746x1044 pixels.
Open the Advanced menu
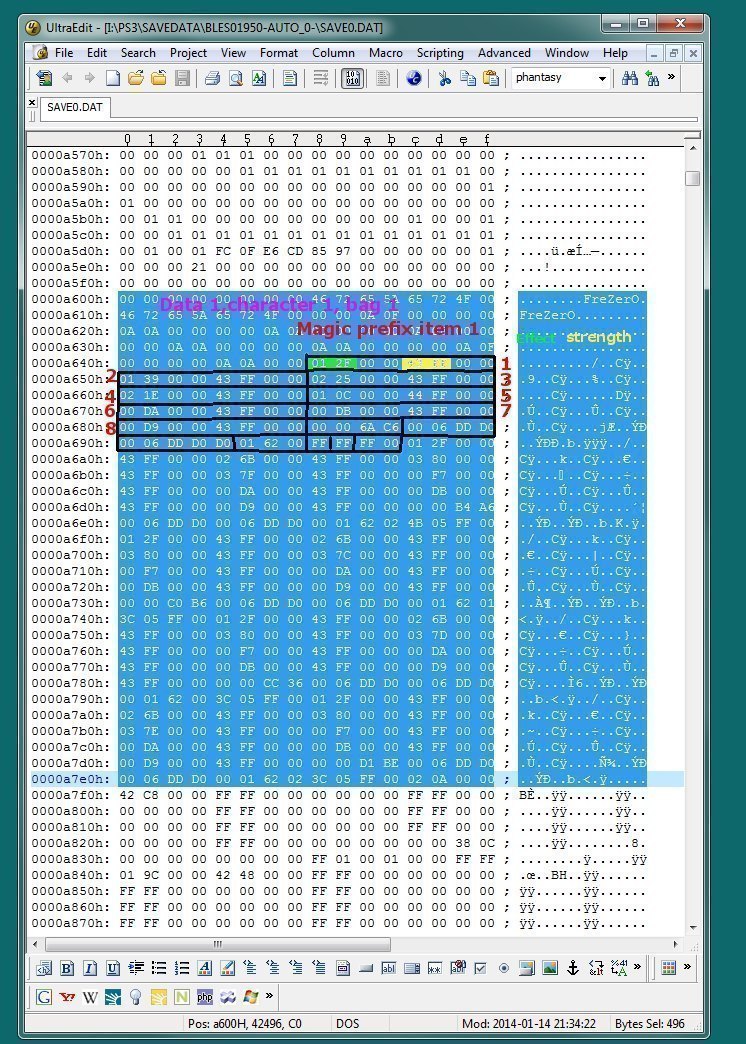coord(504,53)
